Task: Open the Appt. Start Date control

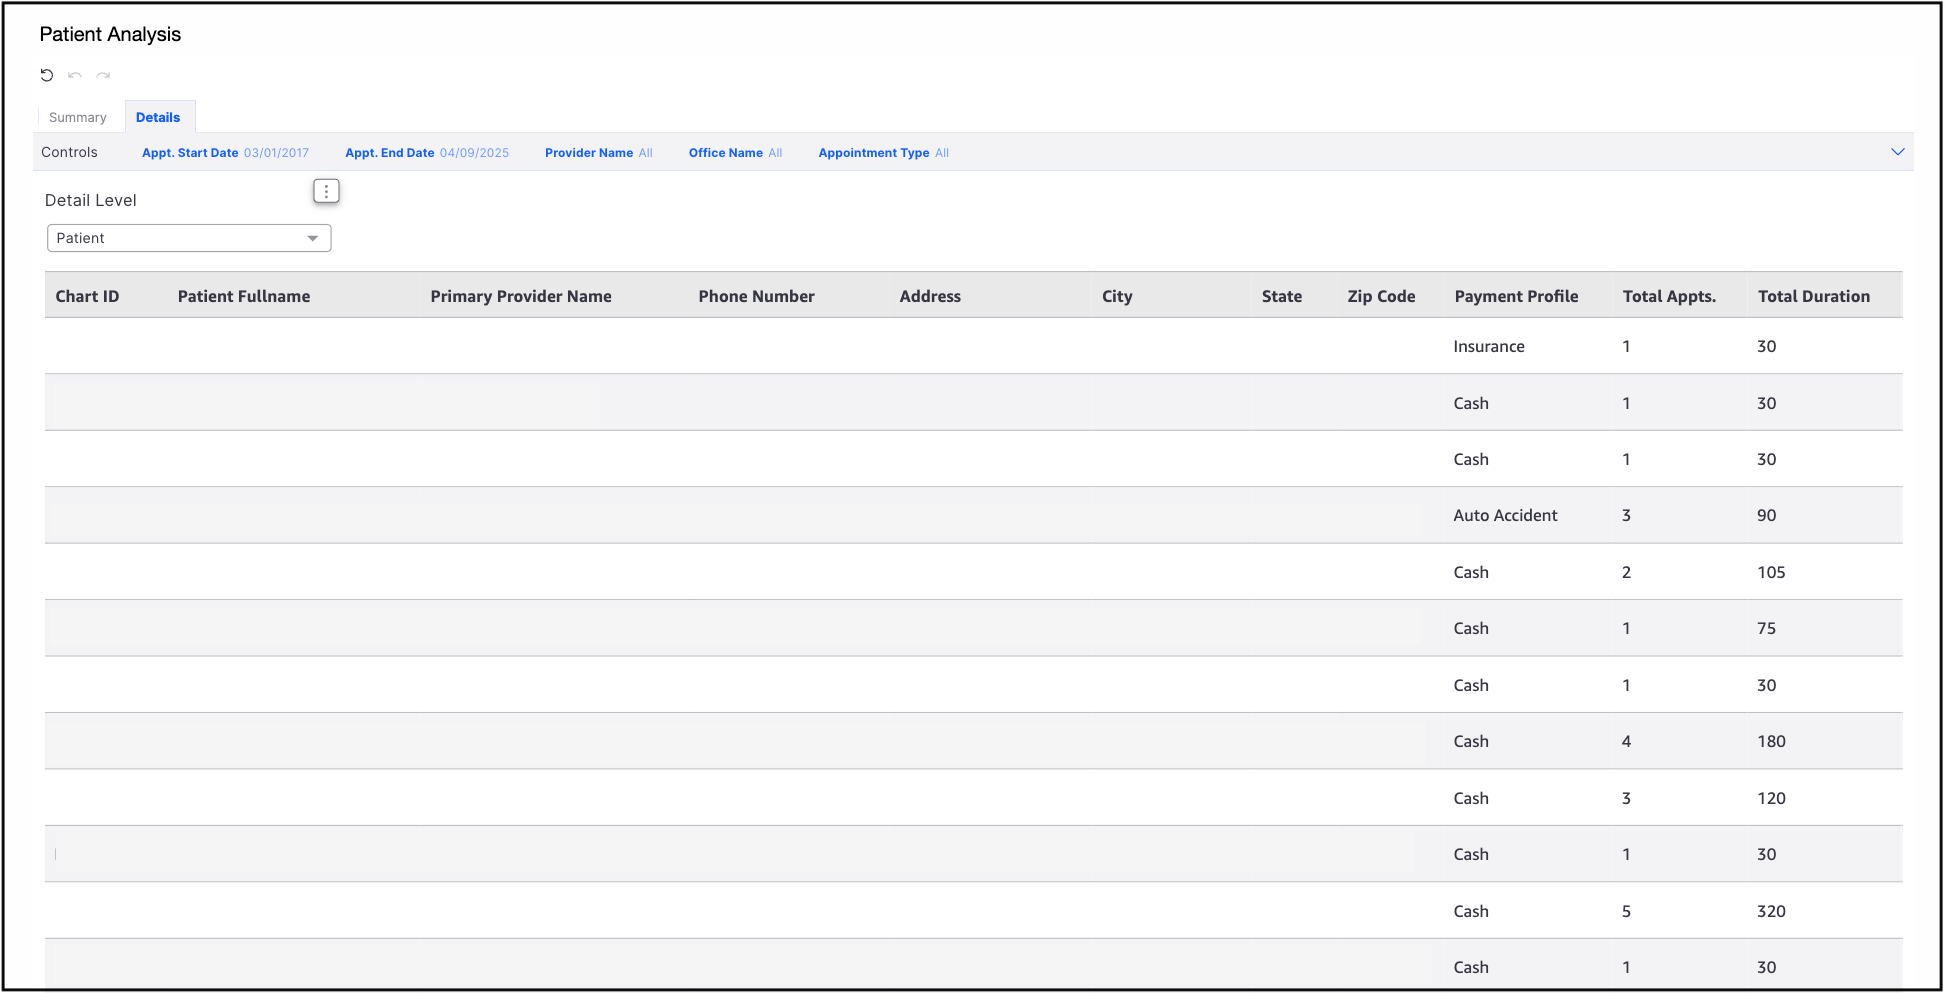Action: click(225, 153)
